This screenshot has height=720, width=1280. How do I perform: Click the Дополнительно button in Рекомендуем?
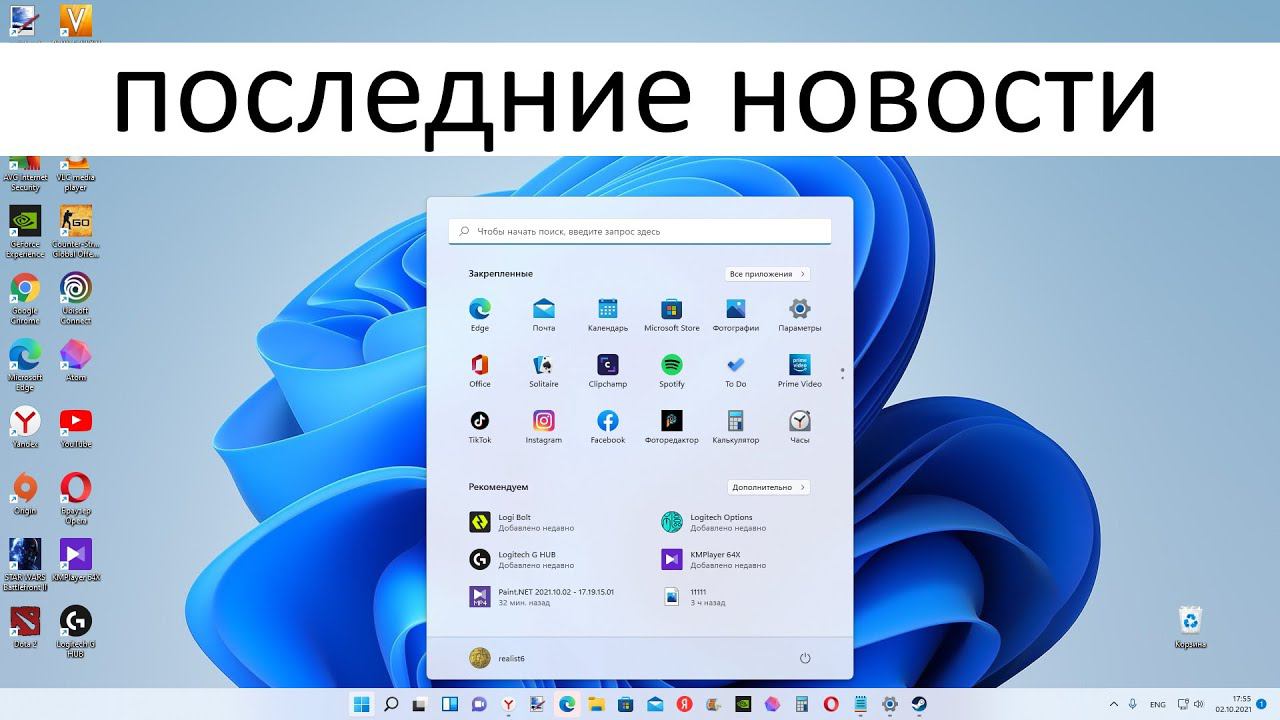(x=768, y=487)
